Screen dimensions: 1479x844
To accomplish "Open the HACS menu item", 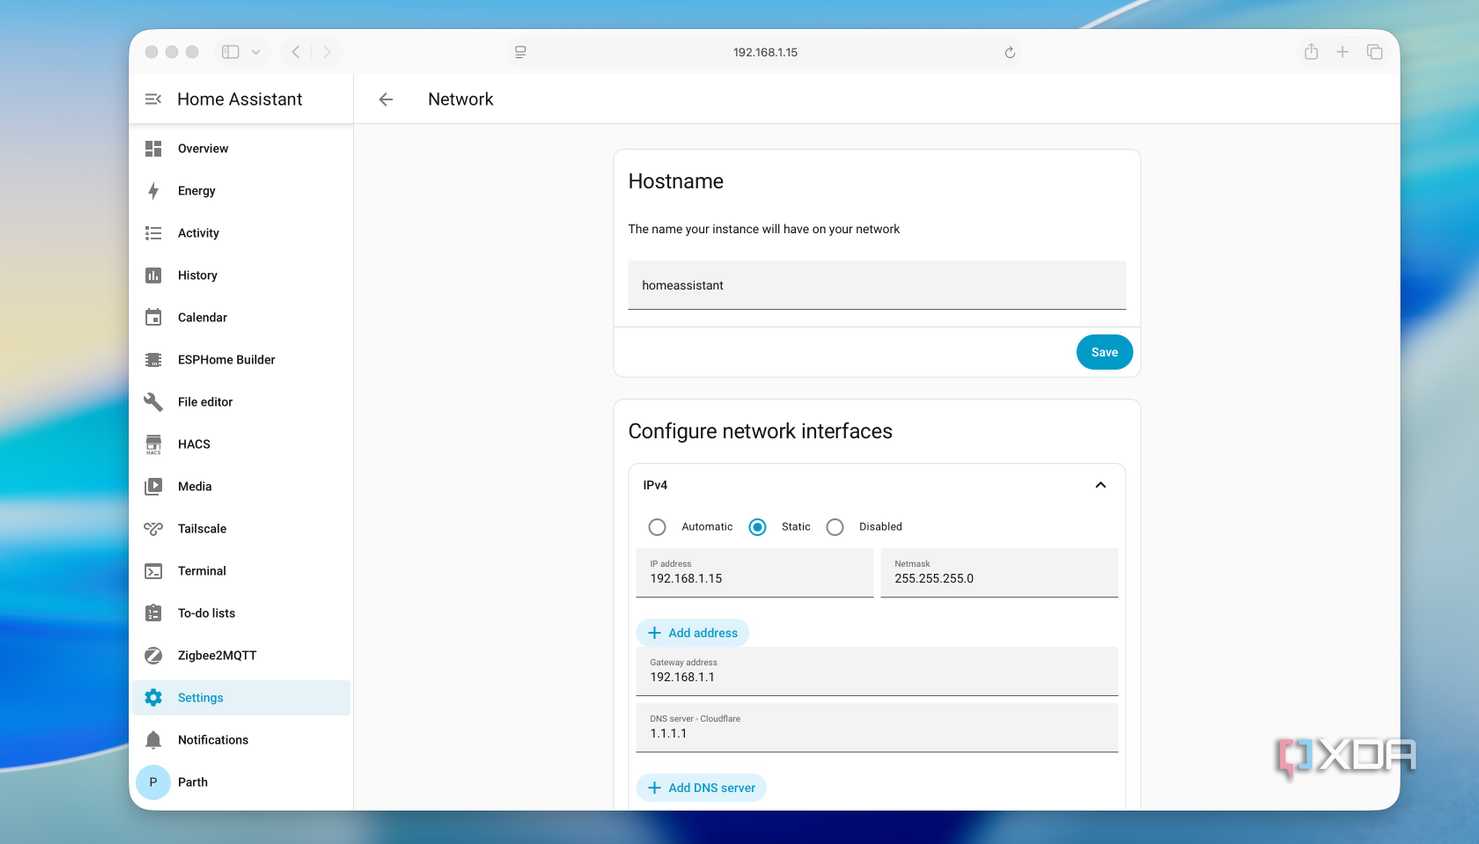I will 241,444.
